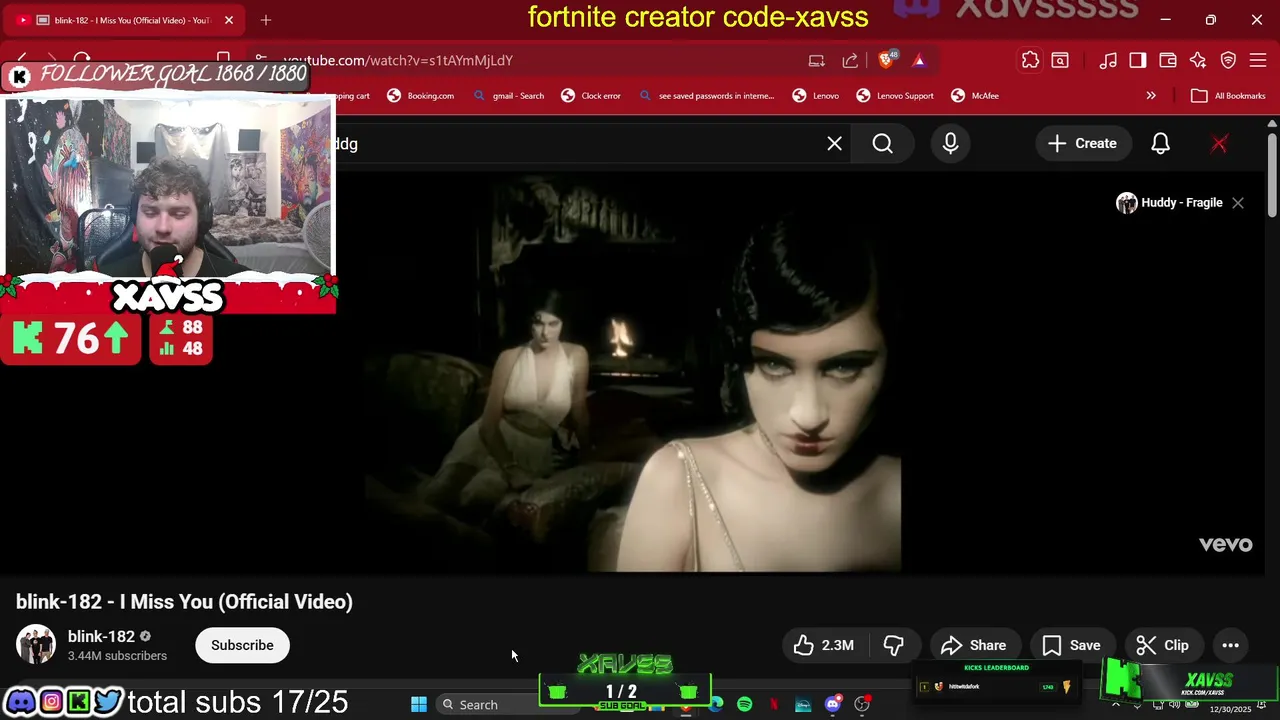This screenshot has height=720, width=1280.
Task: Open Brave Shields lion icon
Action: tap(887, 60)
